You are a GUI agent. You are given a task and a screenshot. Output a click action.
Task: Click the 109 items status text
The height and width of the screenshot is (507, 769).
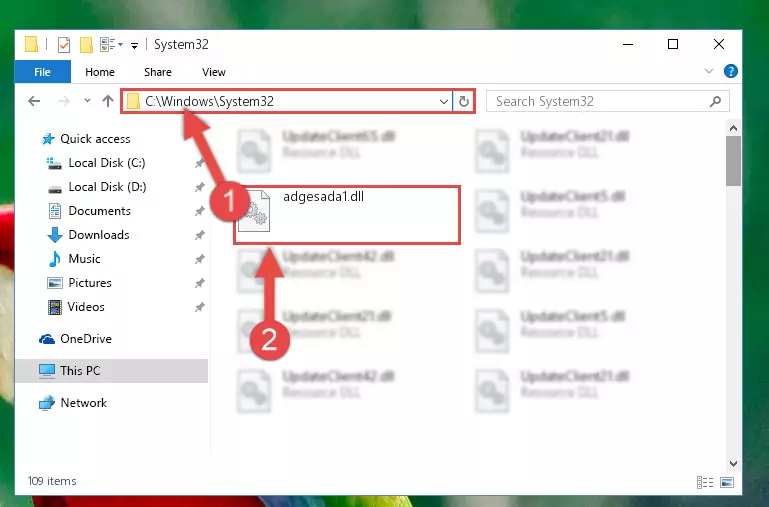52,481
